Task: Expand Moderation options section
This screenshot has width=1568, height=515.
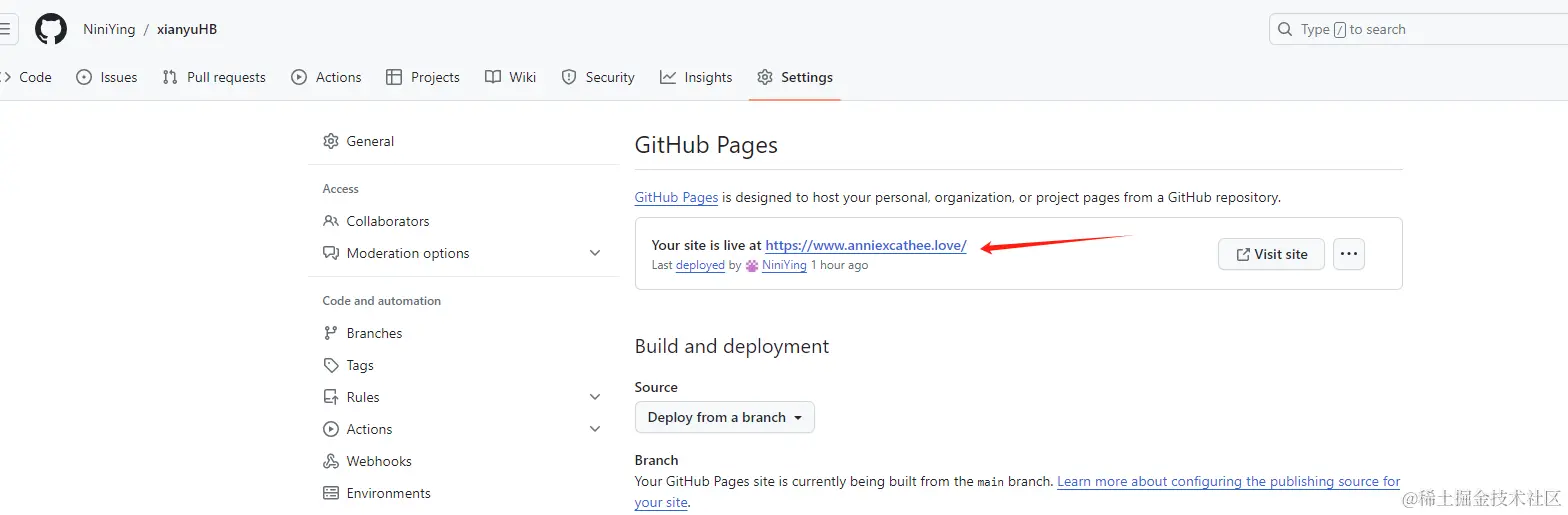Action: 464,253
